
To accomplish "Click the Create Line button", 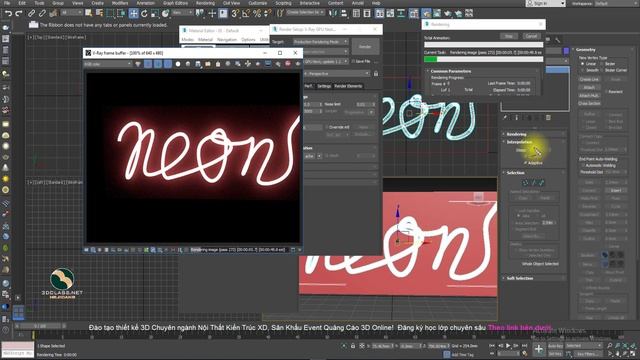I will tap(589, 80).
